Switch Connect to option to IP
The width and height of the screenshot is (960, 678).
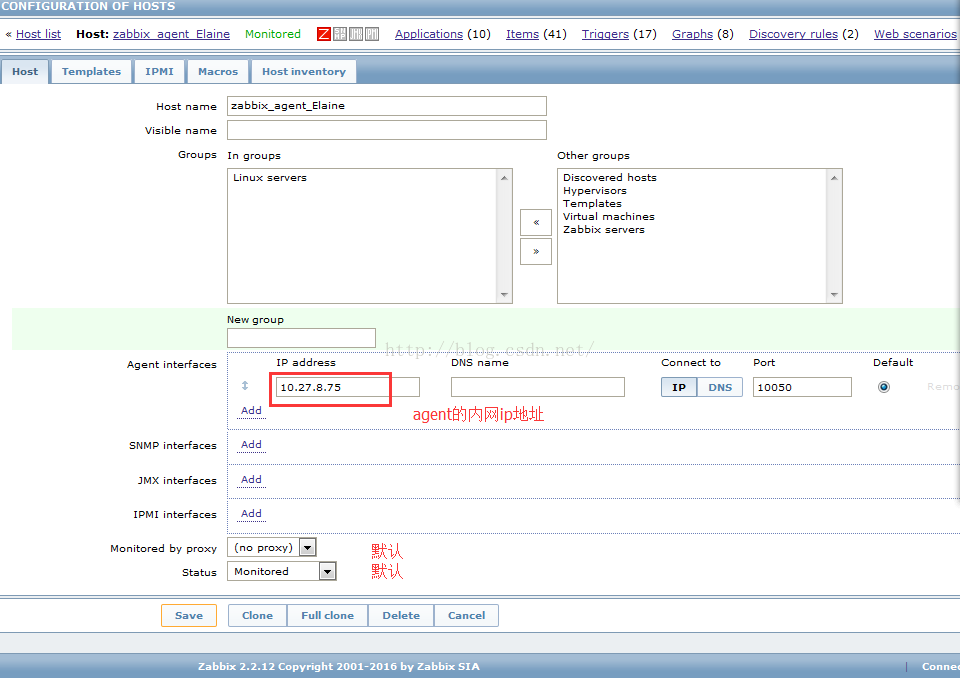678,387
